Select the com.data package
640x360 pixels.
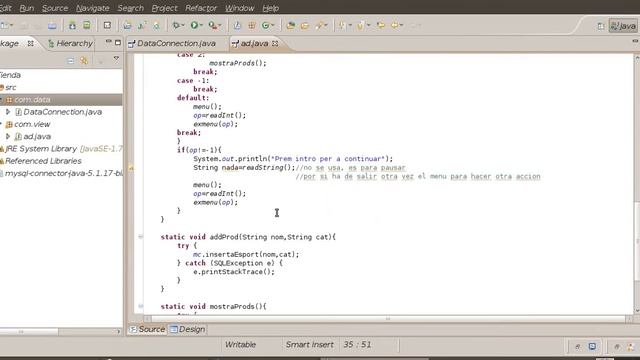(32, 100)
